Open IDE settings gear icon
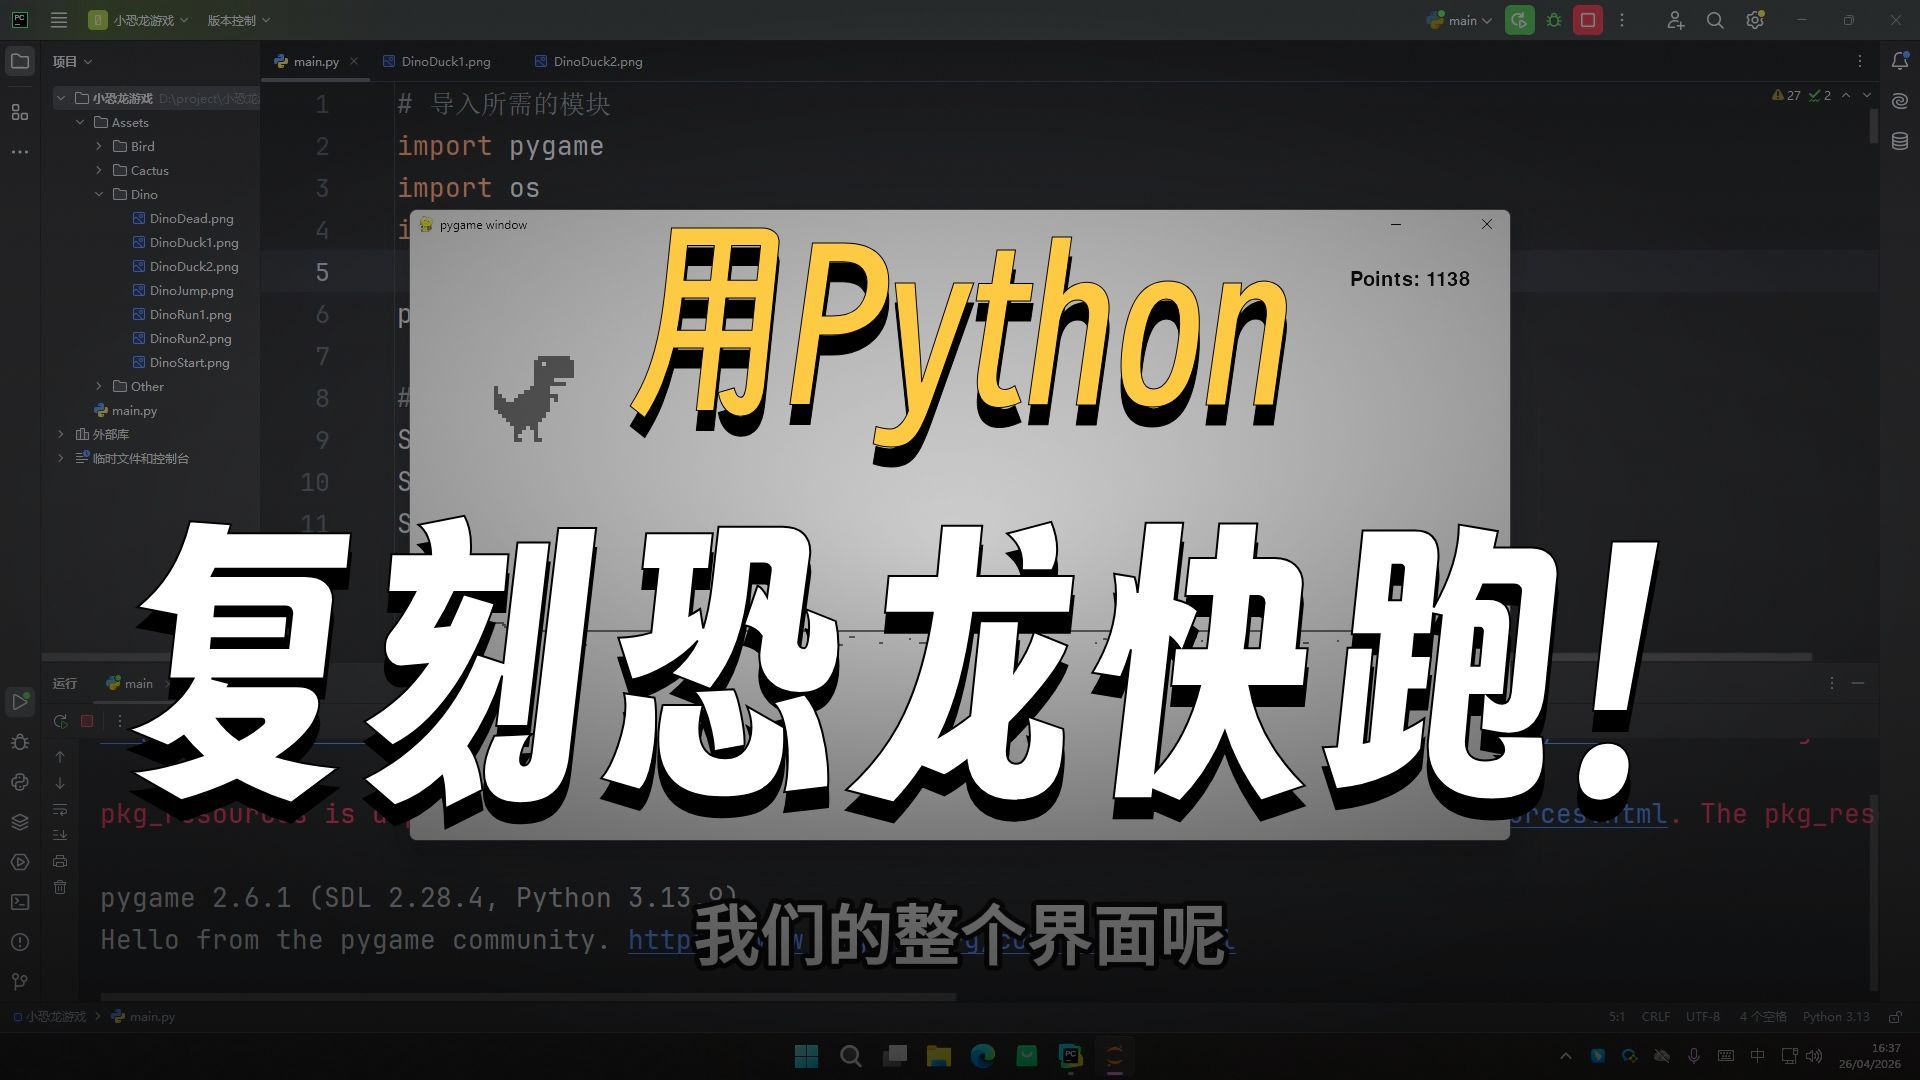1920x1080 pixels. tap(1755, 20)
